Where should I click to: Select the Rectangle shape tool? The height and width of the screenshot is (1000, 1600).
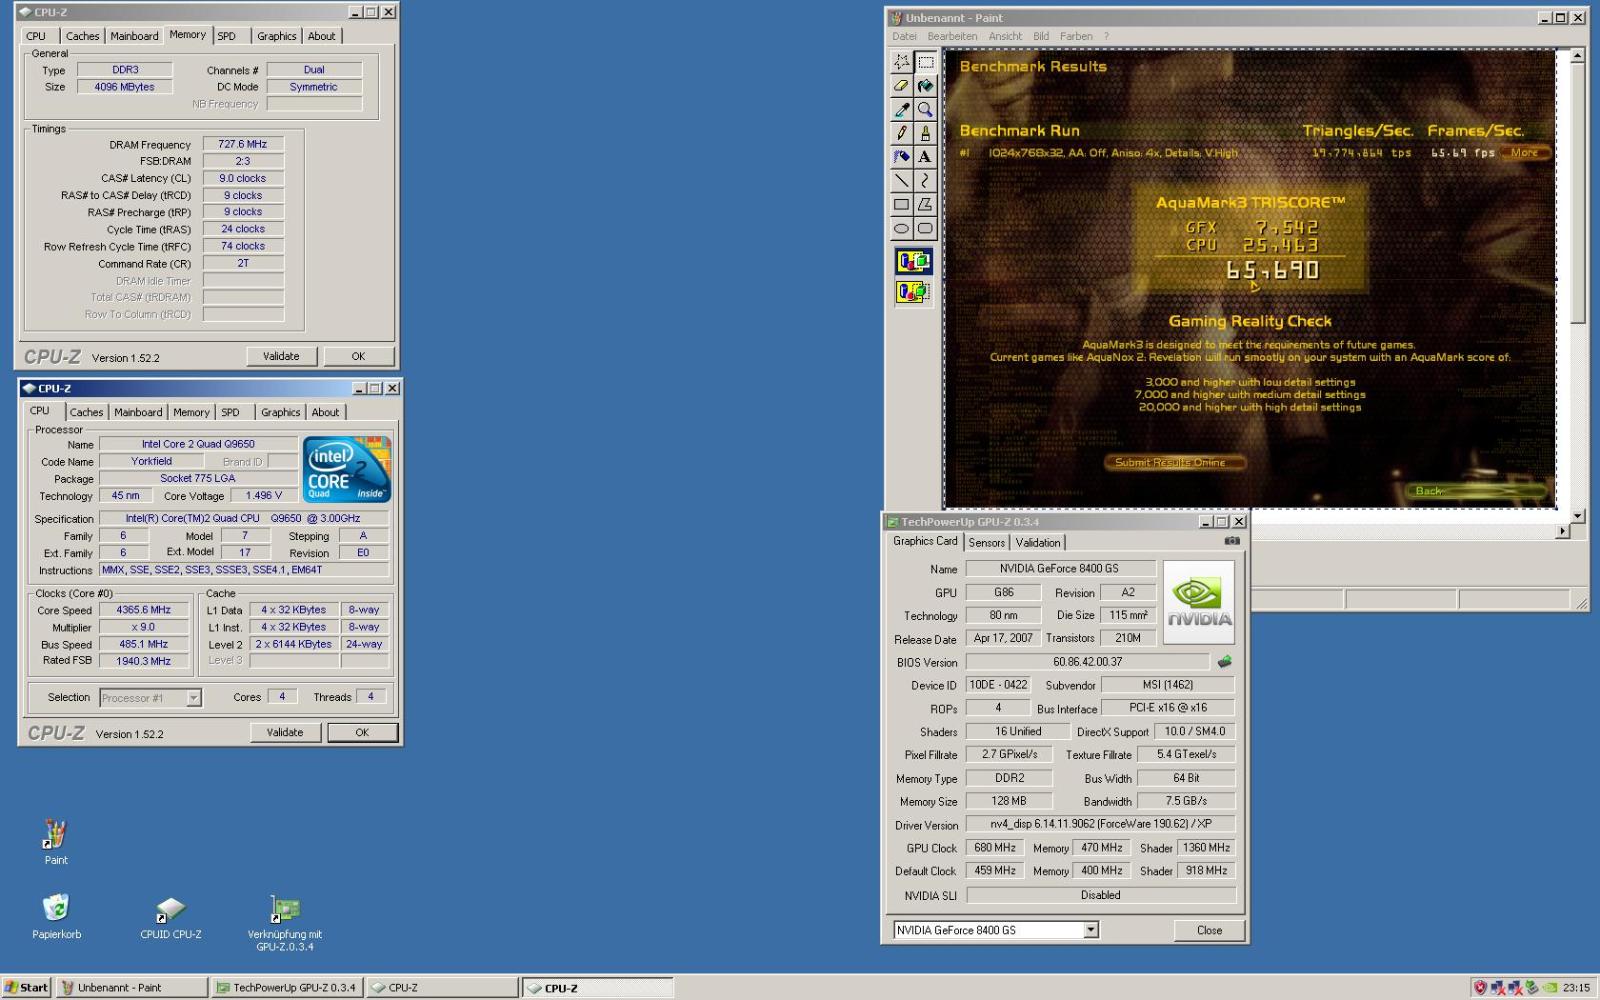coord(902,205)
